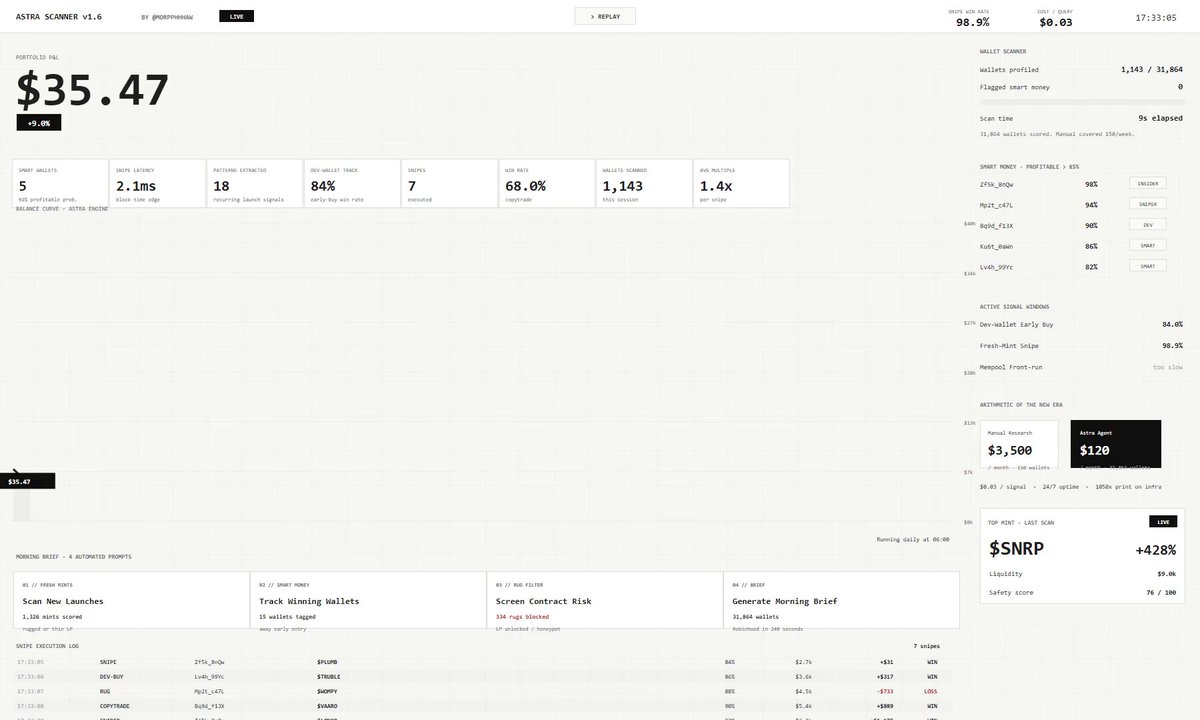The image size is (1200, 720).
Task: Click the SMART tag beside Ku6t_0aWn
Action: pos(1148,245)
